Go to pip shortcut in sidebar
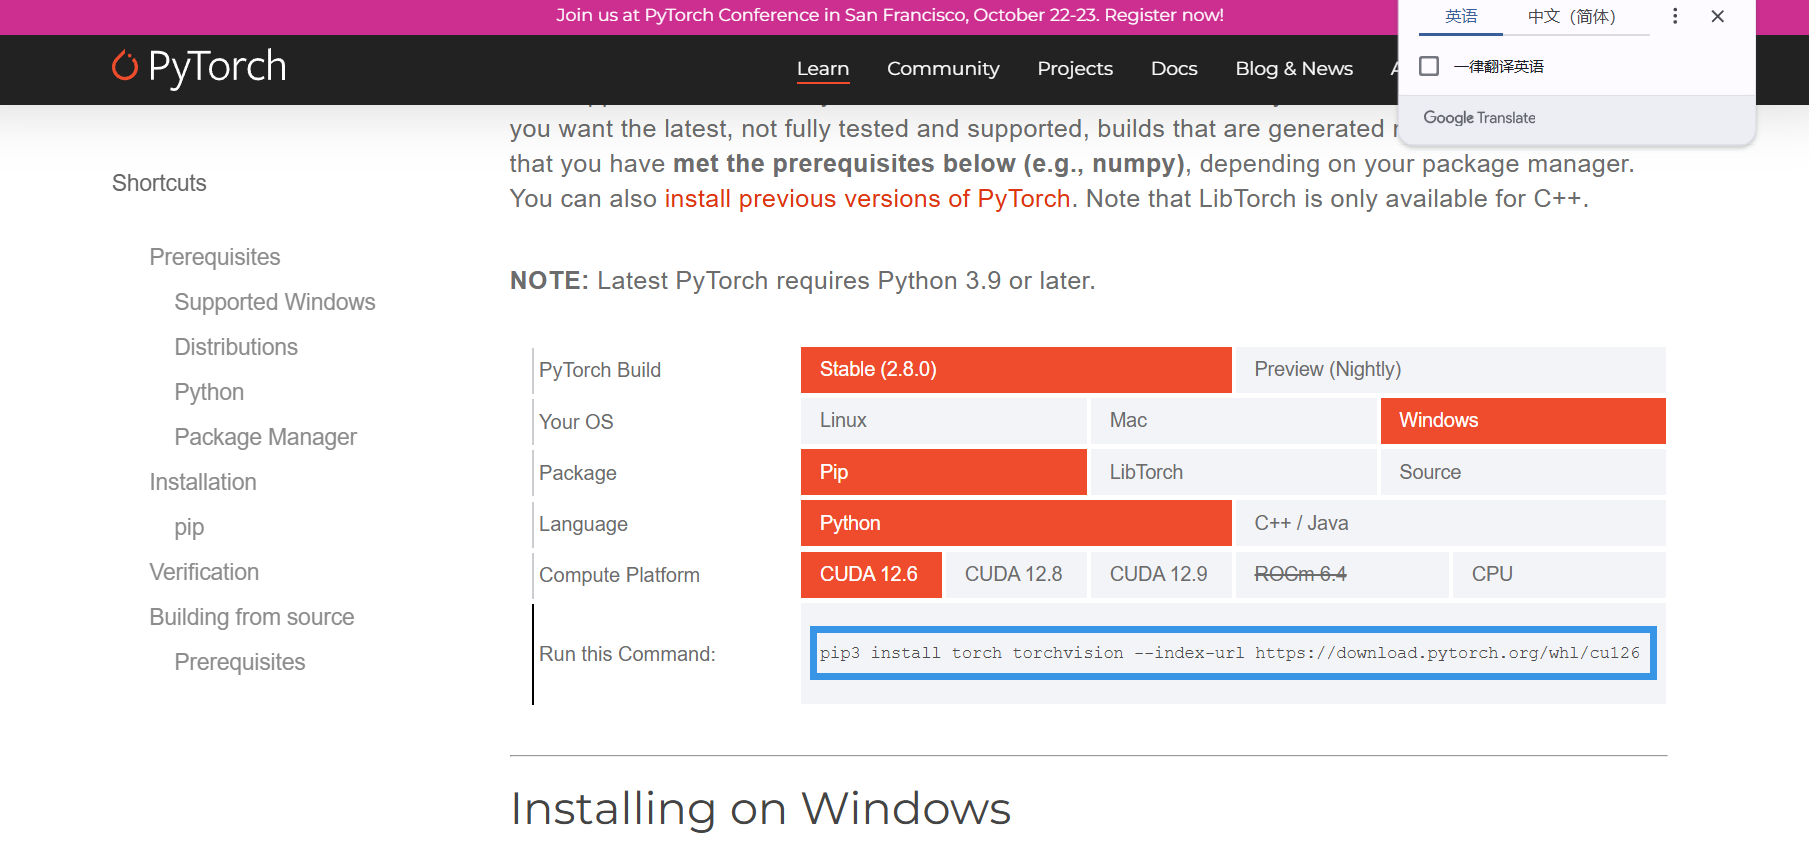The image size is (1809, 844). (189, 527)
